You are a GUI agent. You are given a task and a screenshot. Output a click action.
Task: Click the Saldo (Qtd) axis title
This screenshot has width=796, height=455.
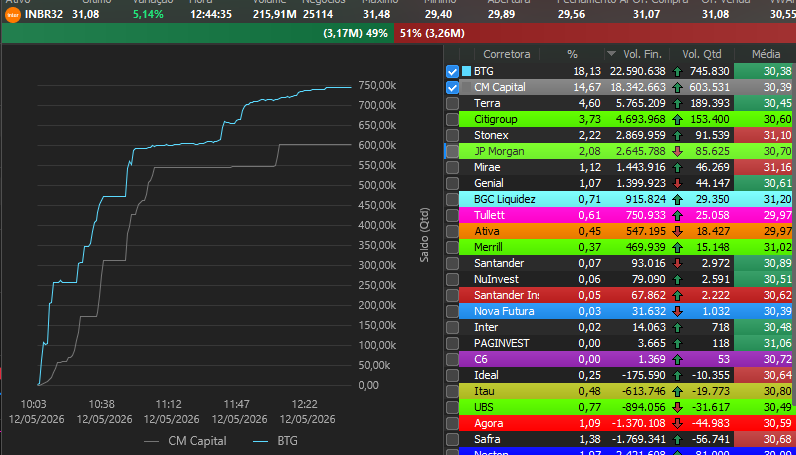(424, 234)
